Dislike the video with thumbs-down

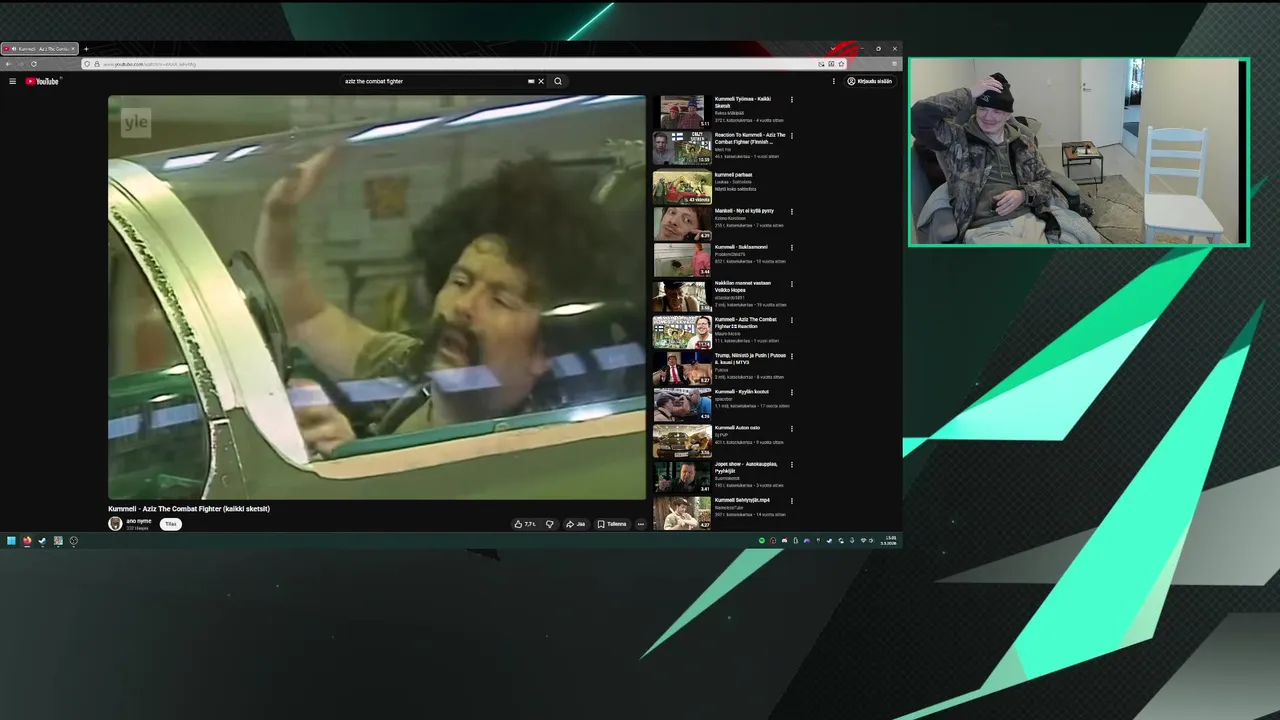[x=549, y=524]
